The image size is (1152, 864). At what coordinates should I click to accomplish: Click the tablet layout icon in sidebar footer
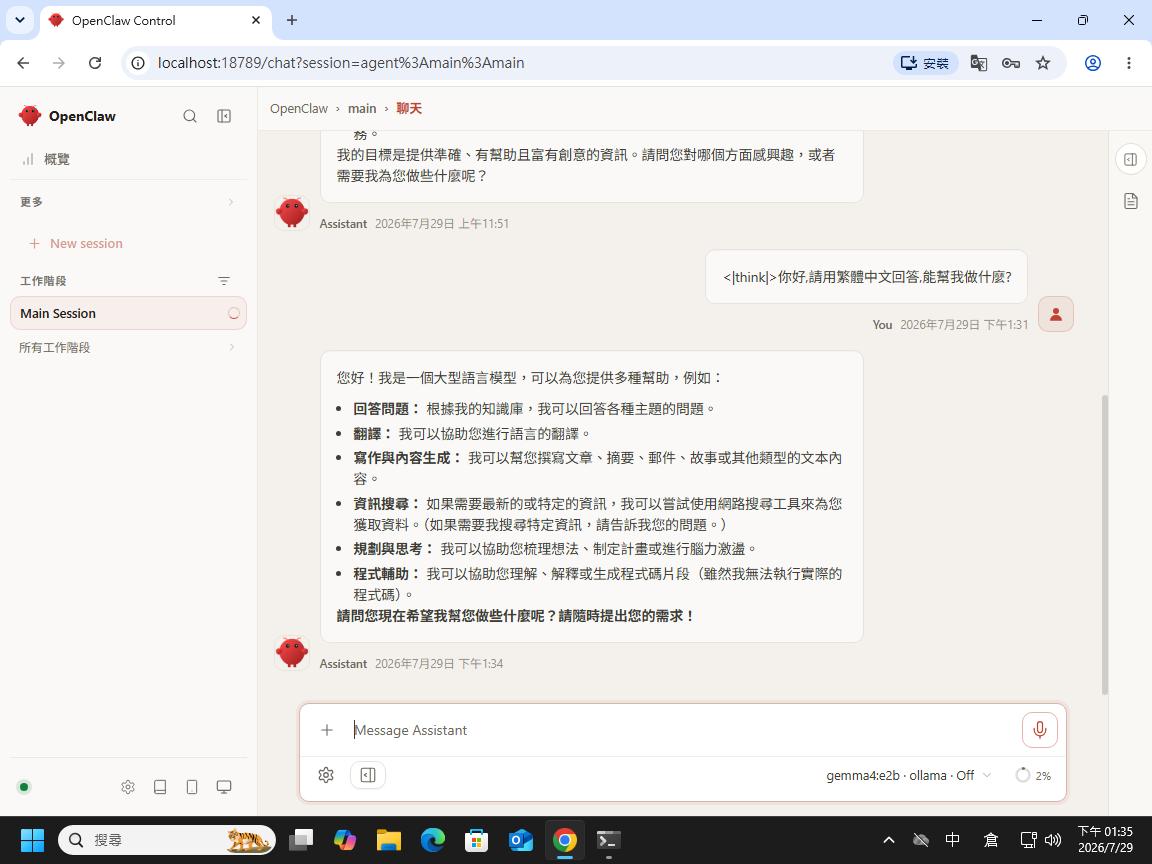160,787
